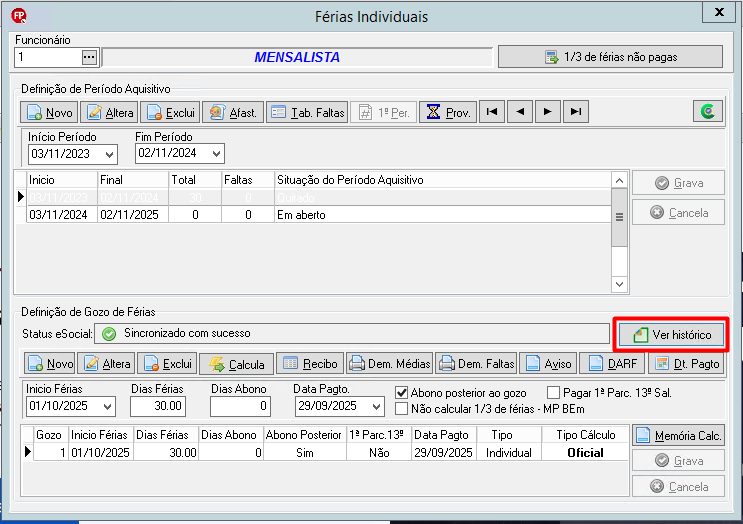Go to last period record
Viewport: 743px width, 524px height.
pos(576,112)
